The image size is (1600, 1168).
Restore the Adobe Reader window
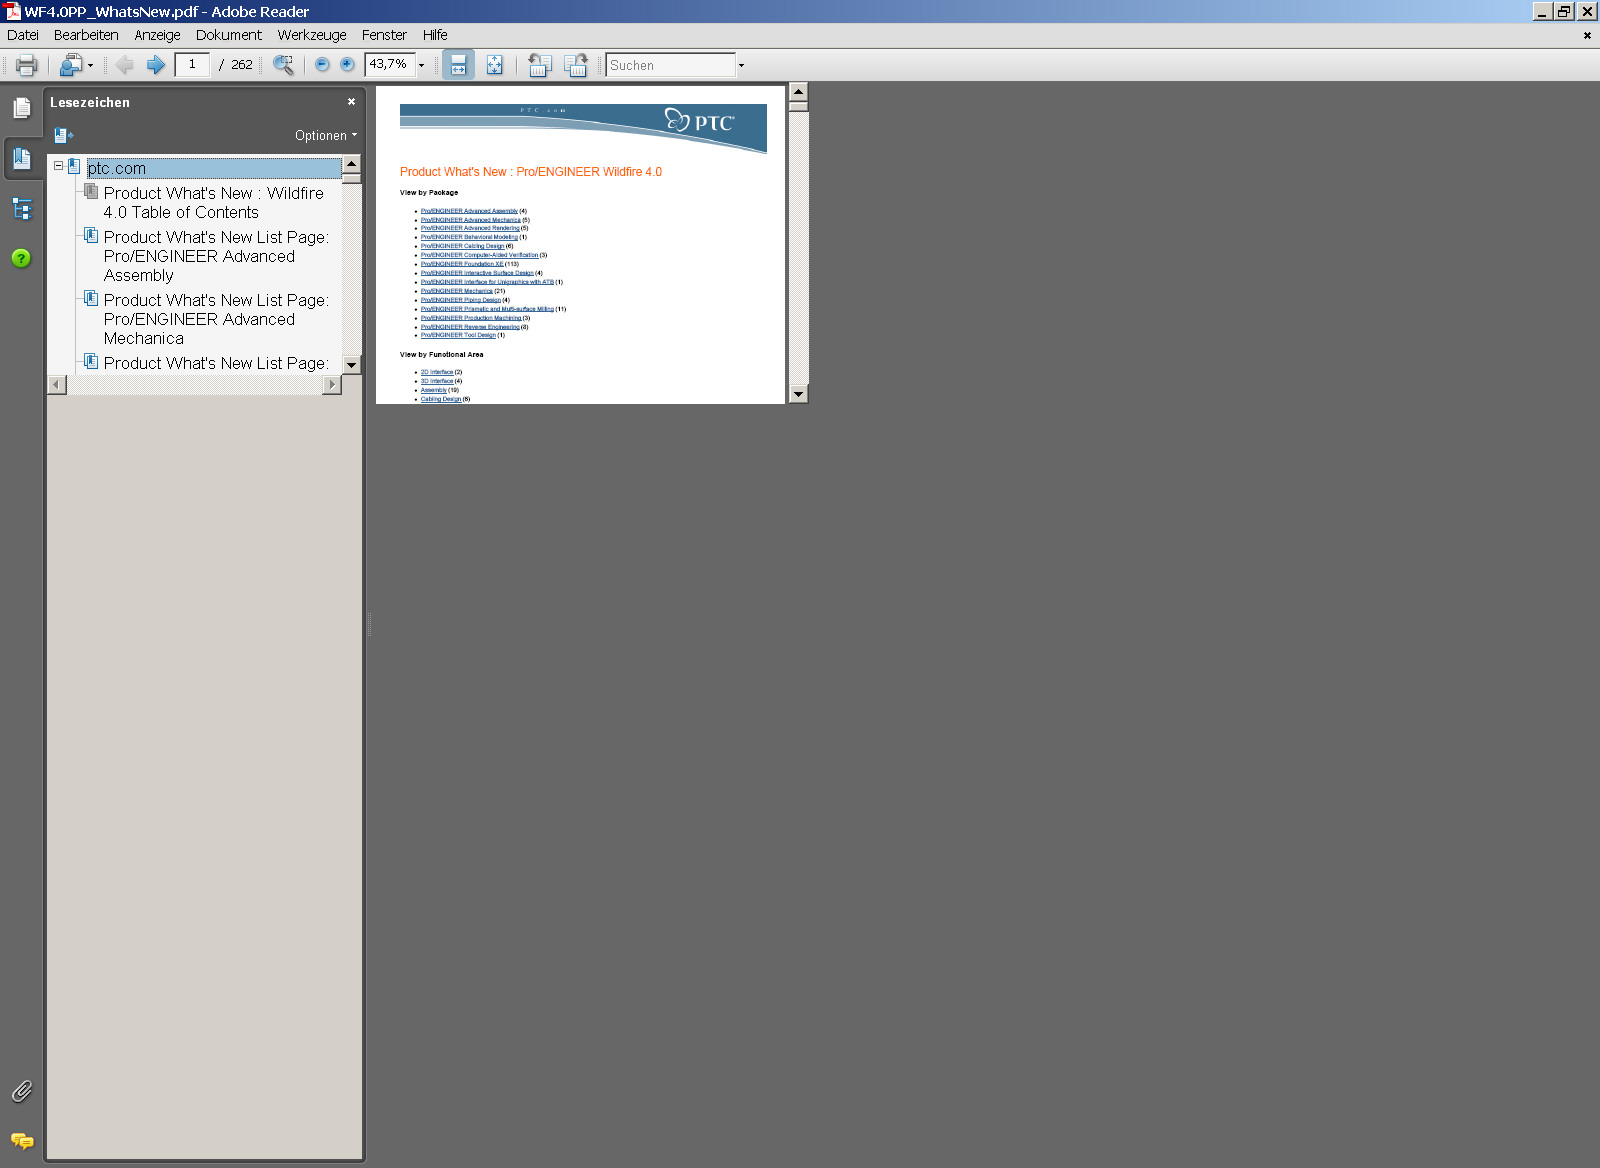click(1565, 11)
